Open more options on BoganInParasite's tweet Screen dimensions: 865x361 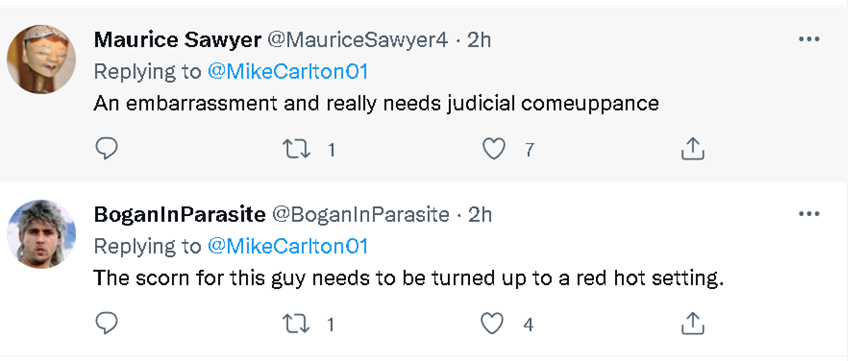coord(809,214)
